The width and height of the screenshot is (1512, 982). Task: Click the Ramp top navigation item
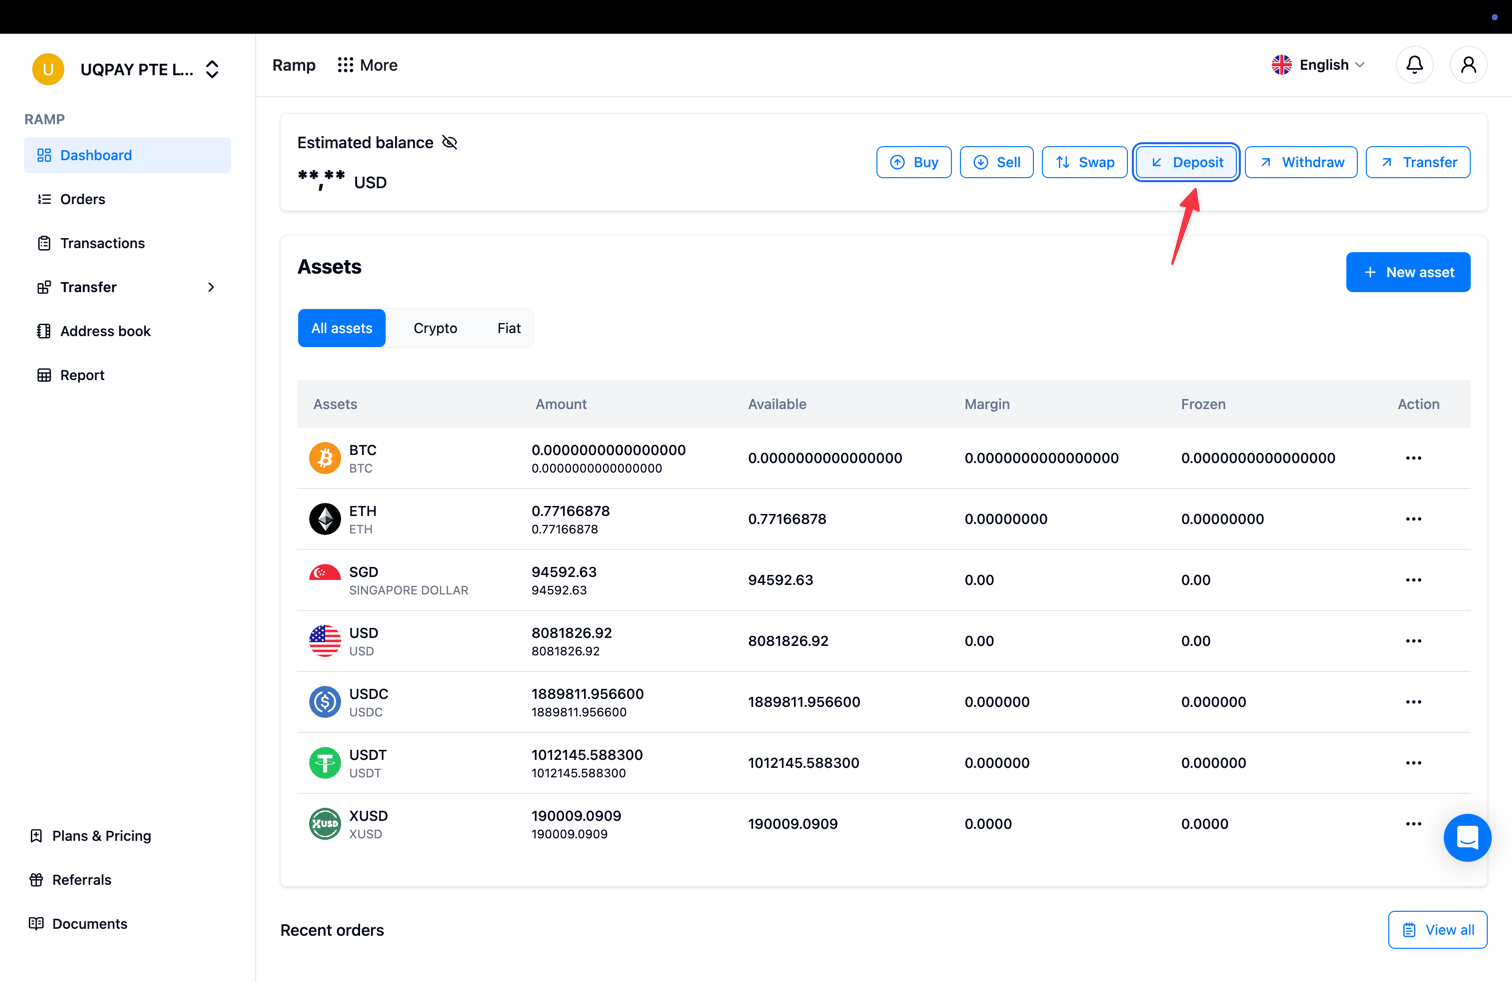pos(294,65)
